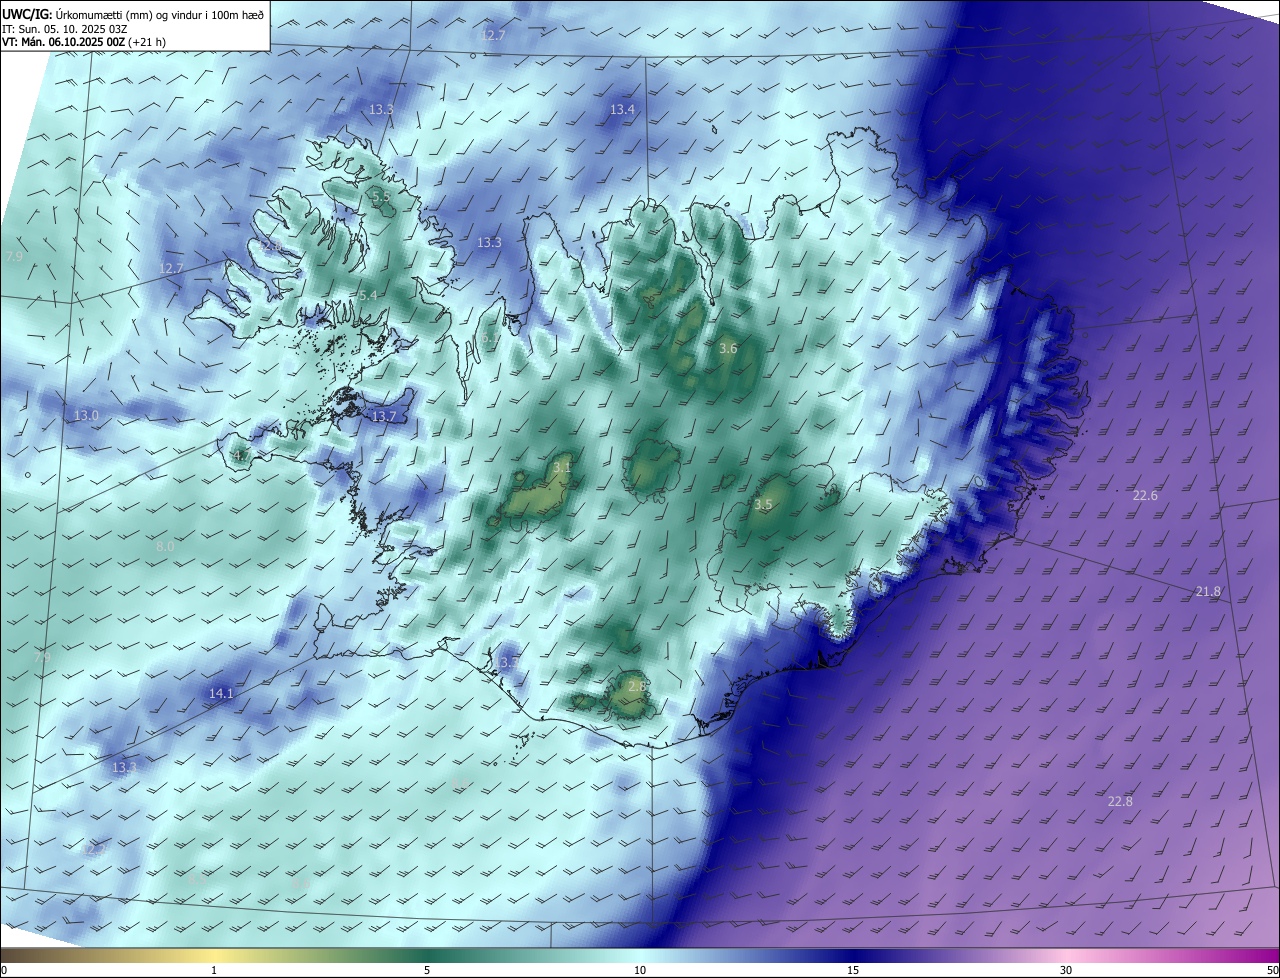Click the 8.0 value label over the sea
This screenshot has width=1280, height=978.
click(165, 547)
